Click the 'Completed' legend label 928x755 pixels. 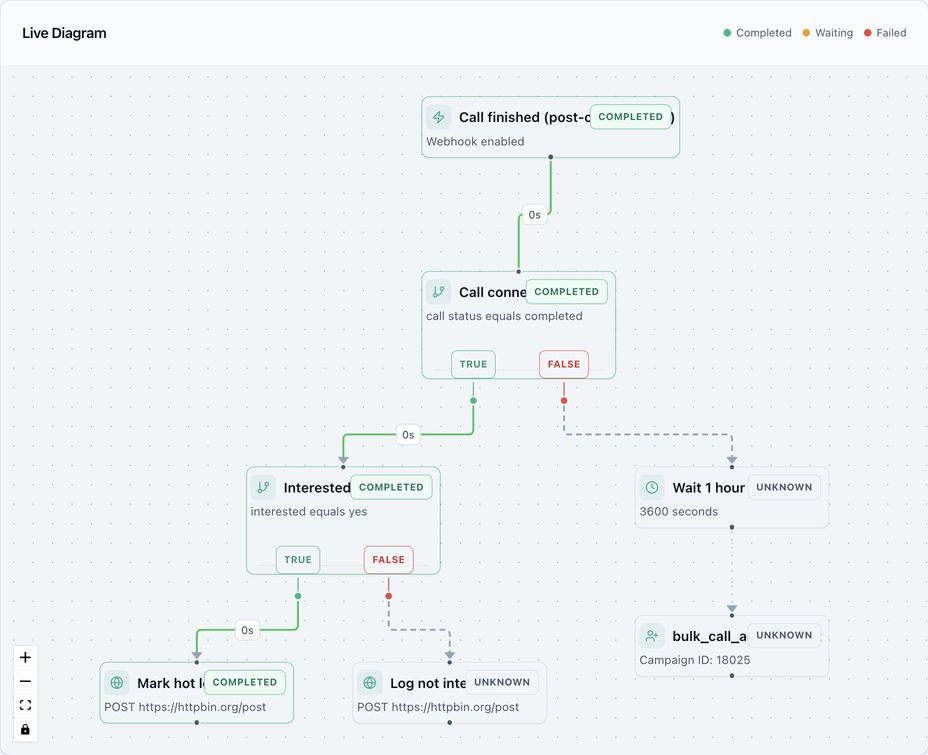[x=763, y=33]
